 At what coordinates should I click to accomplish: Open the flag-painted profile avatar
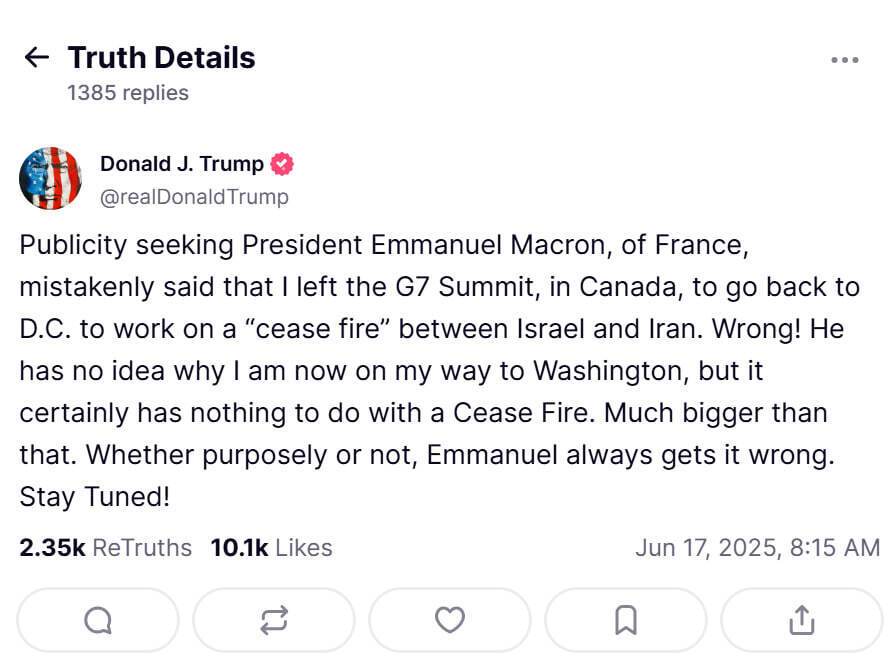click(50, 178)
